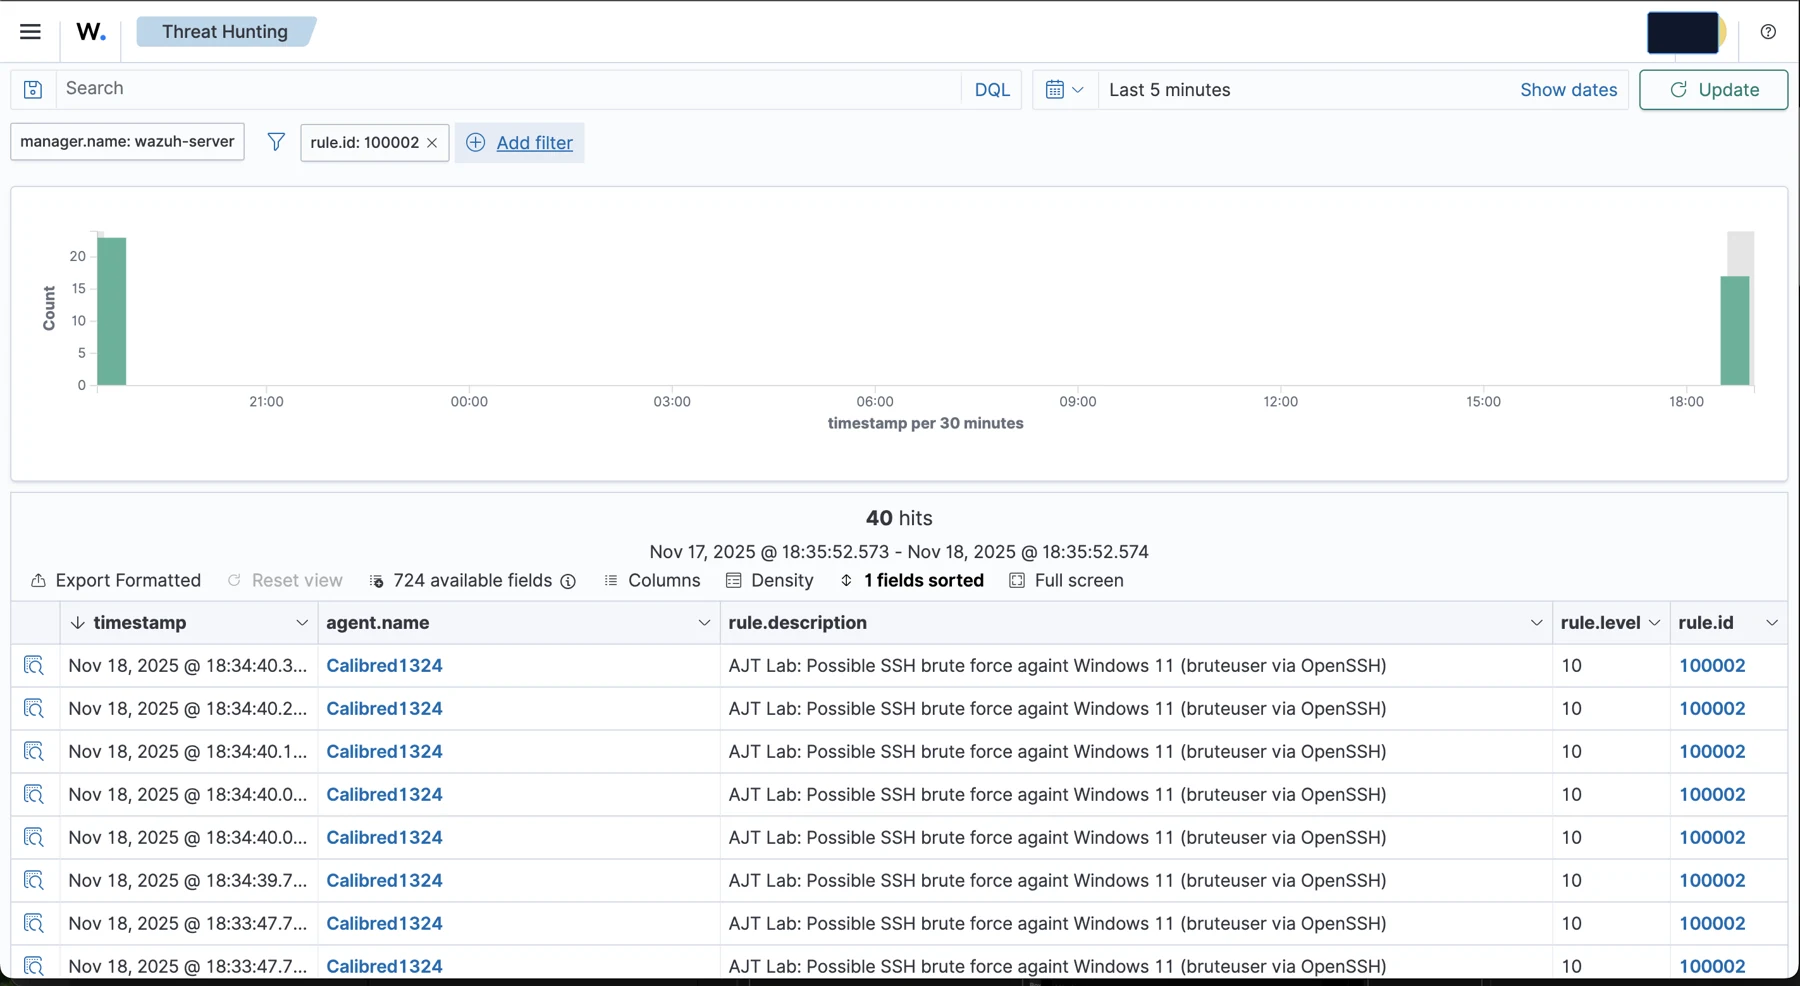This screenshot has height=986, width=1800.
Task: Open Calibred1324 link in 18:34:39.7 row
Action: [384, 881]
